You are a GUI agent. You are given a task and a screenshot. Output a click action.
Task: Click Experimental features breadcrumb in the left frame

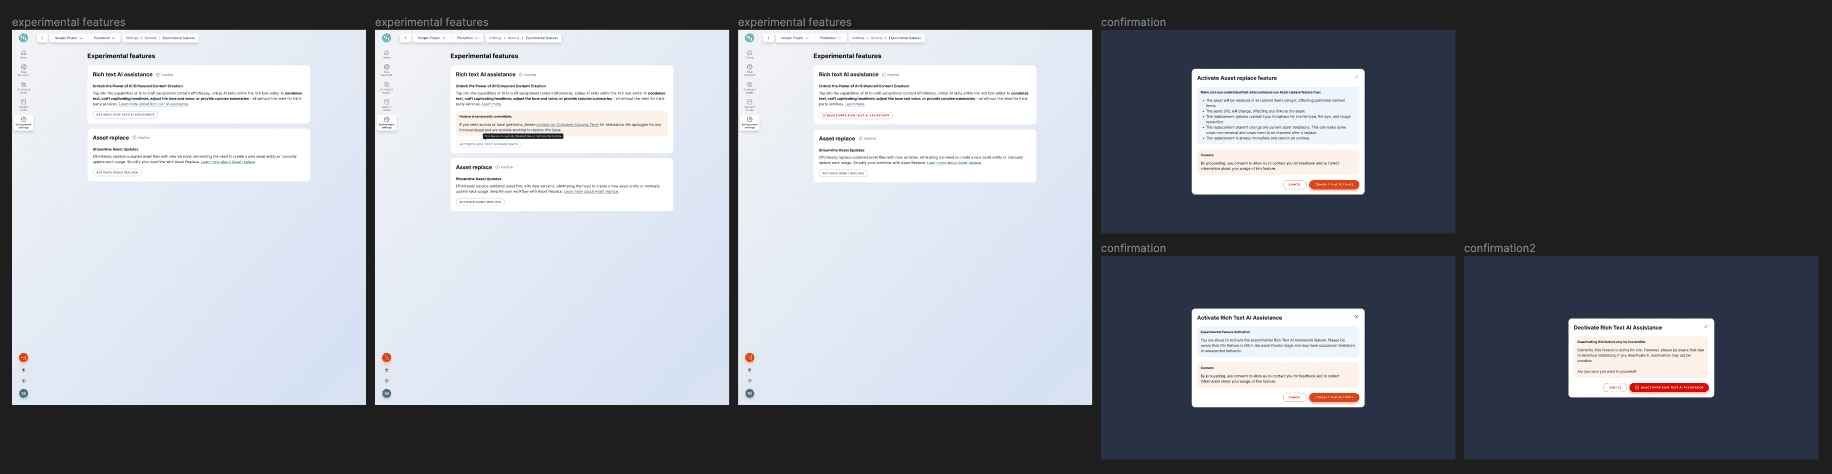[179, 38]
